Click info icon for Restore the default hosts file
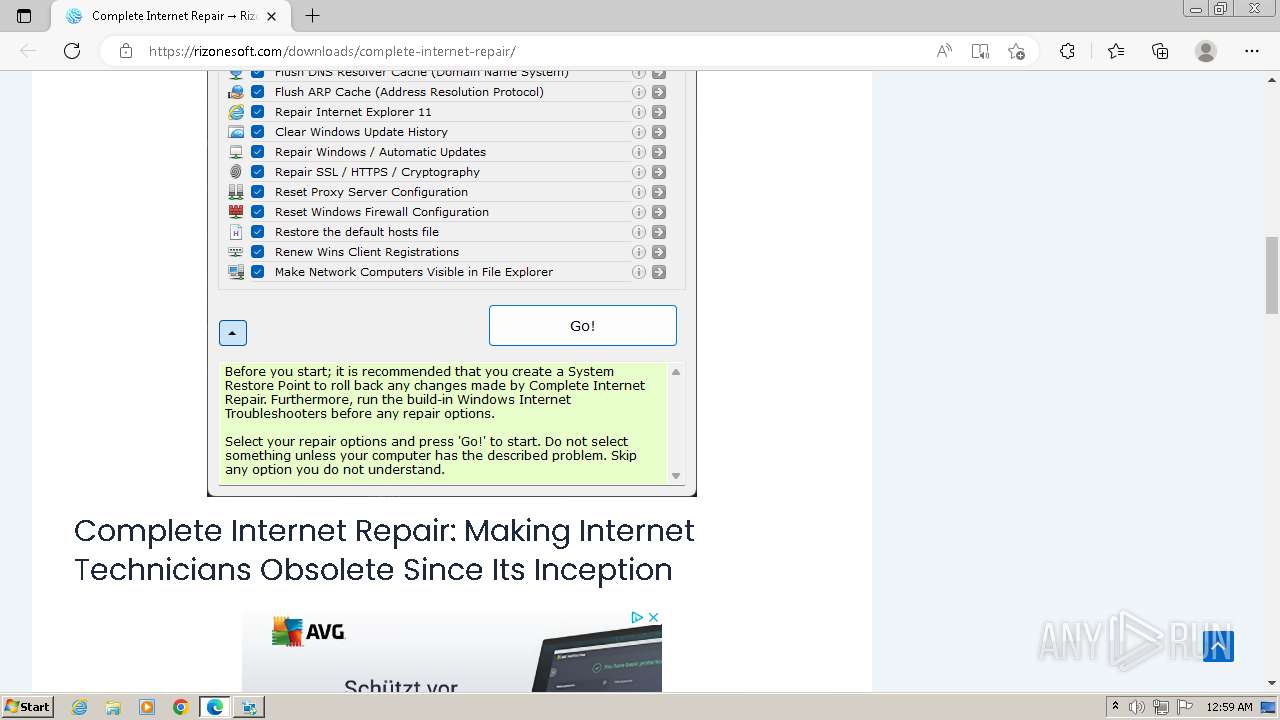The image size is (1280, 720). click(639, 232)
